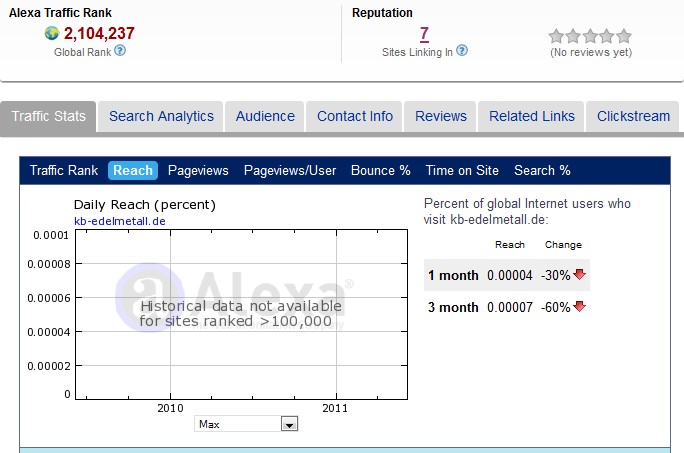Image resolution: width=684 pixels, height=453 pixels.
Task: Select the Reach metric
Action: pos(133,170)
